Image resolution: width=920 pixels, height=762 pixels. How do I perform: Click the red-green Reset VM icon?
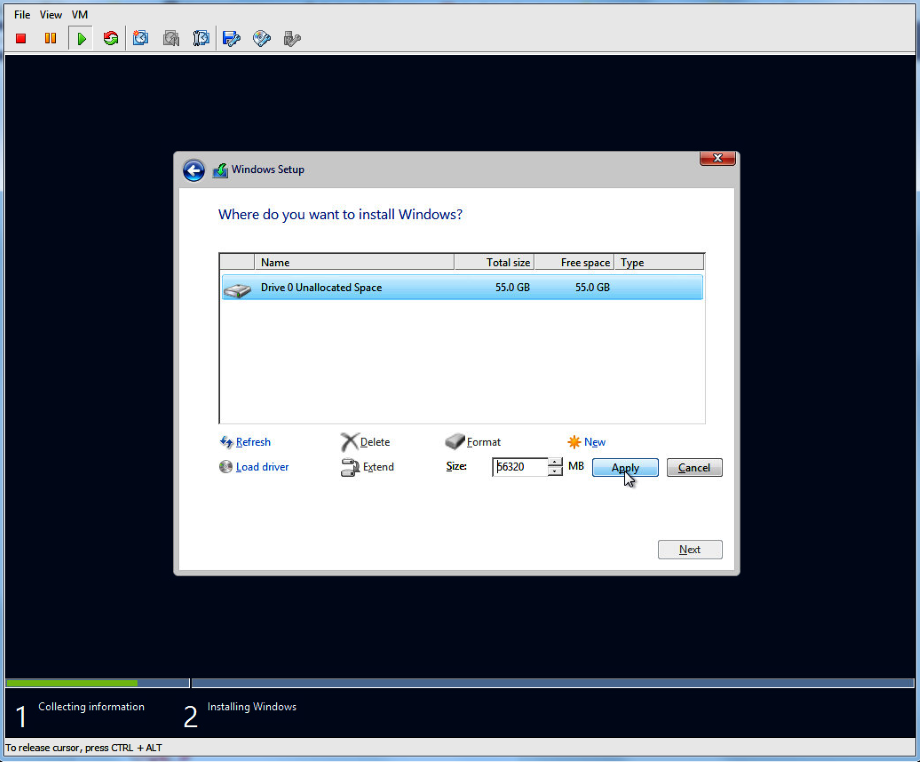point(111,39)
